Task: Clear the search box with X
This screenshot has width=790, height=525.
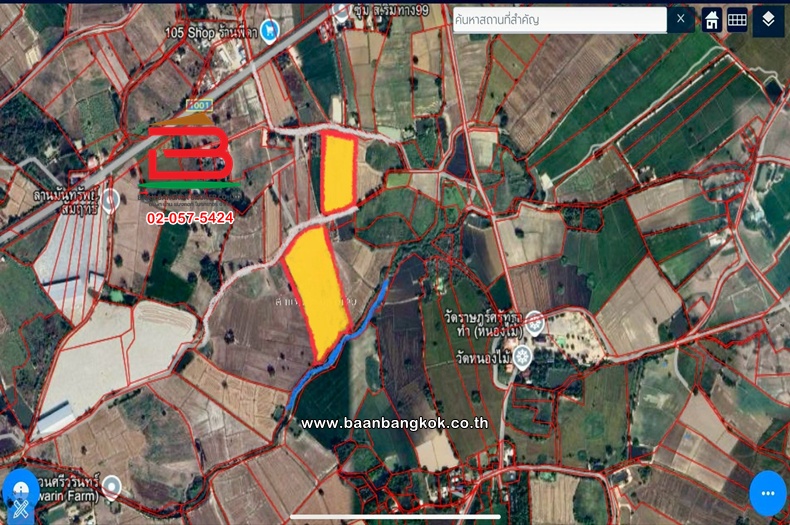Action: pyautogui.click(x=681, y=19)
